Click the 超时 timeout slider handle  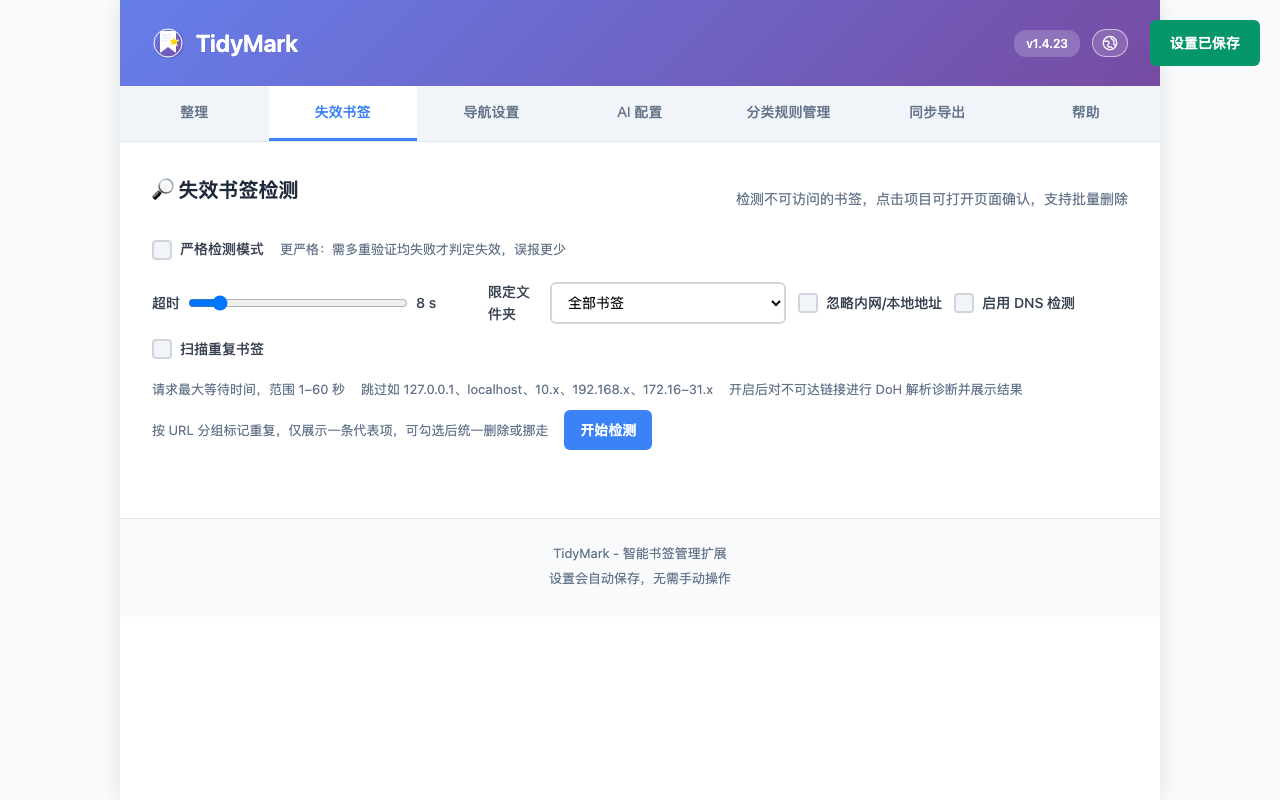(220, 303)
